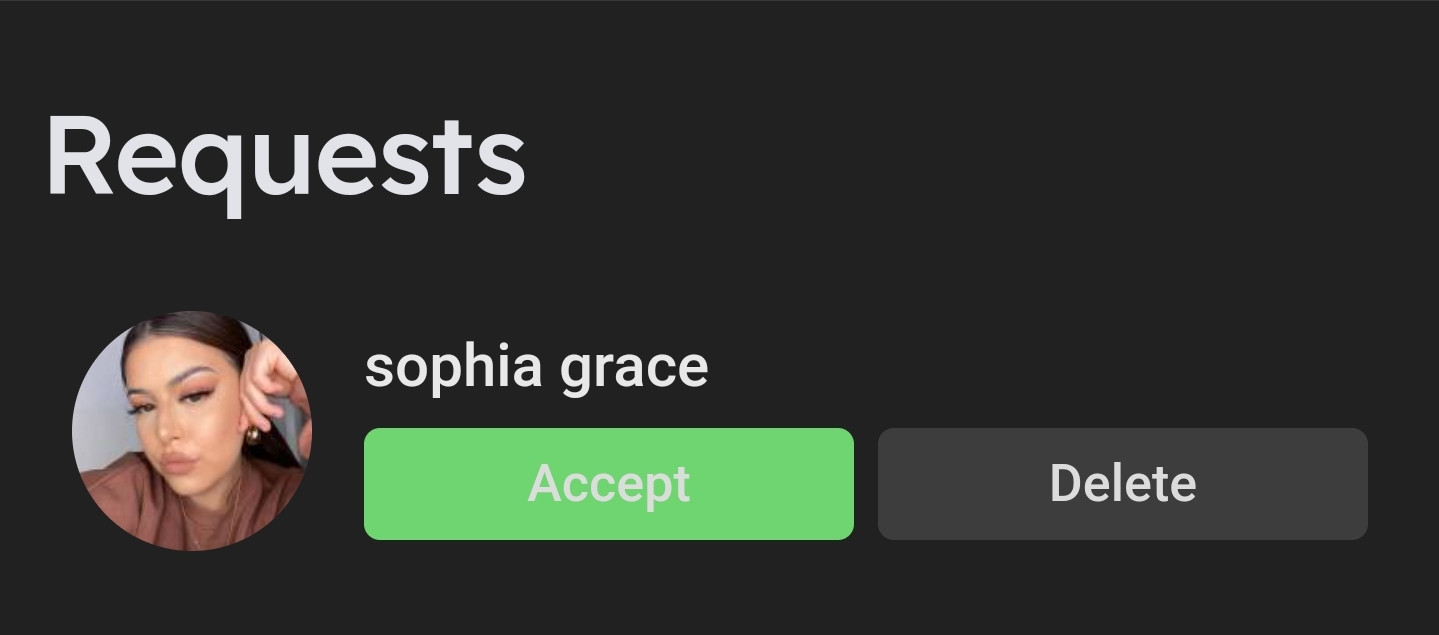Image resolution: width=1439 pixels, height=635 pixels.
Task: Click the word Accept on the green button
Action: (x=608, y=484)
